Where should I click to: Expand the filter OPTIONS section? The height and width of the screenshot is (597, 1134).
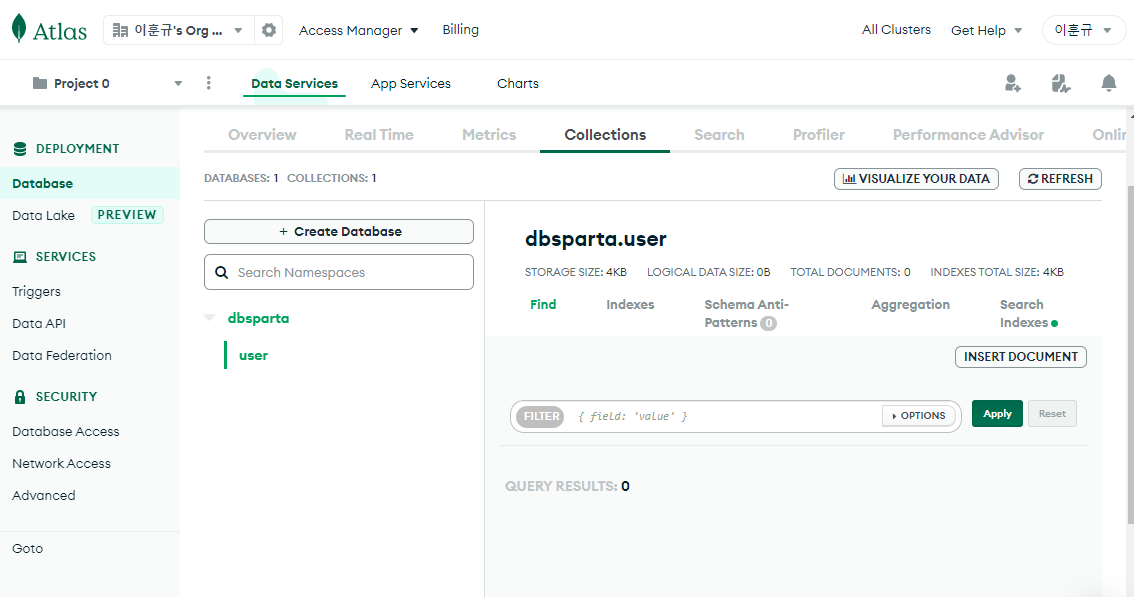click(x=918, y=416)
